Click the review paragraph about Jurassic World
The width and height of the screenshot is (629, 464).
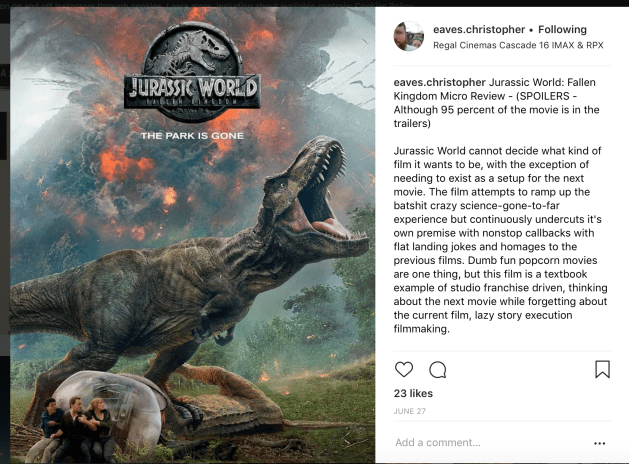click(500, 240)
